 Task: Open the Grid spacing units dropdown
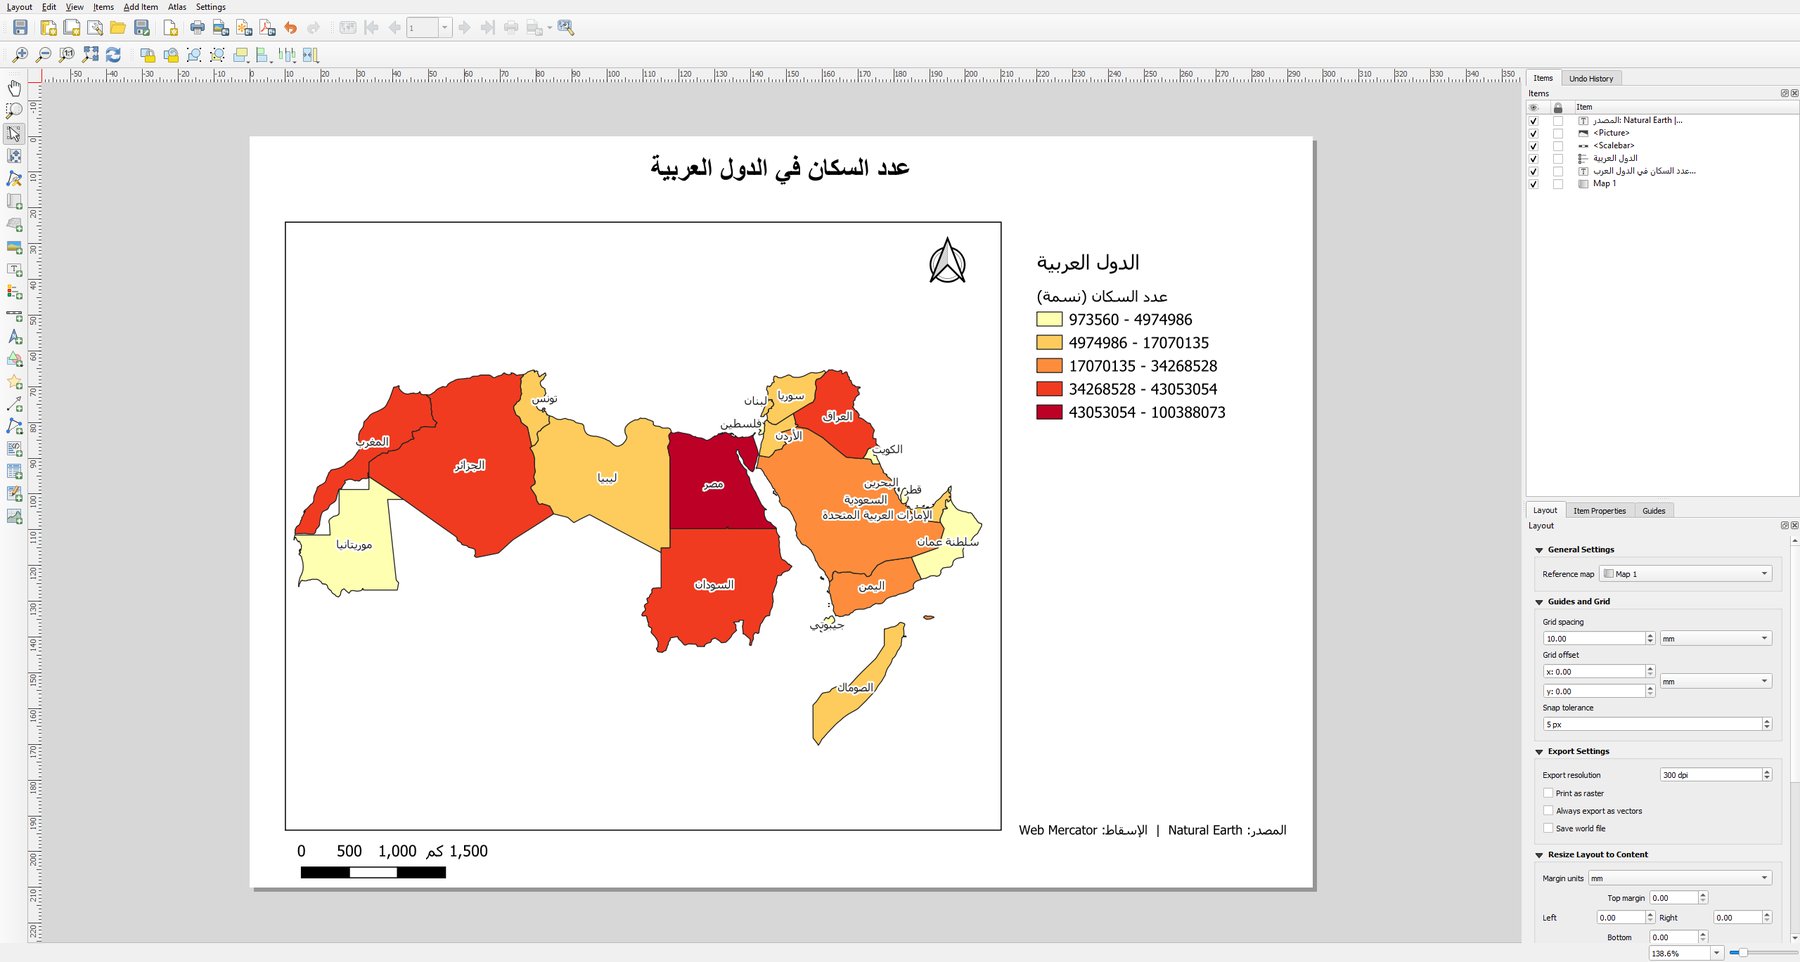point(1715,638)
